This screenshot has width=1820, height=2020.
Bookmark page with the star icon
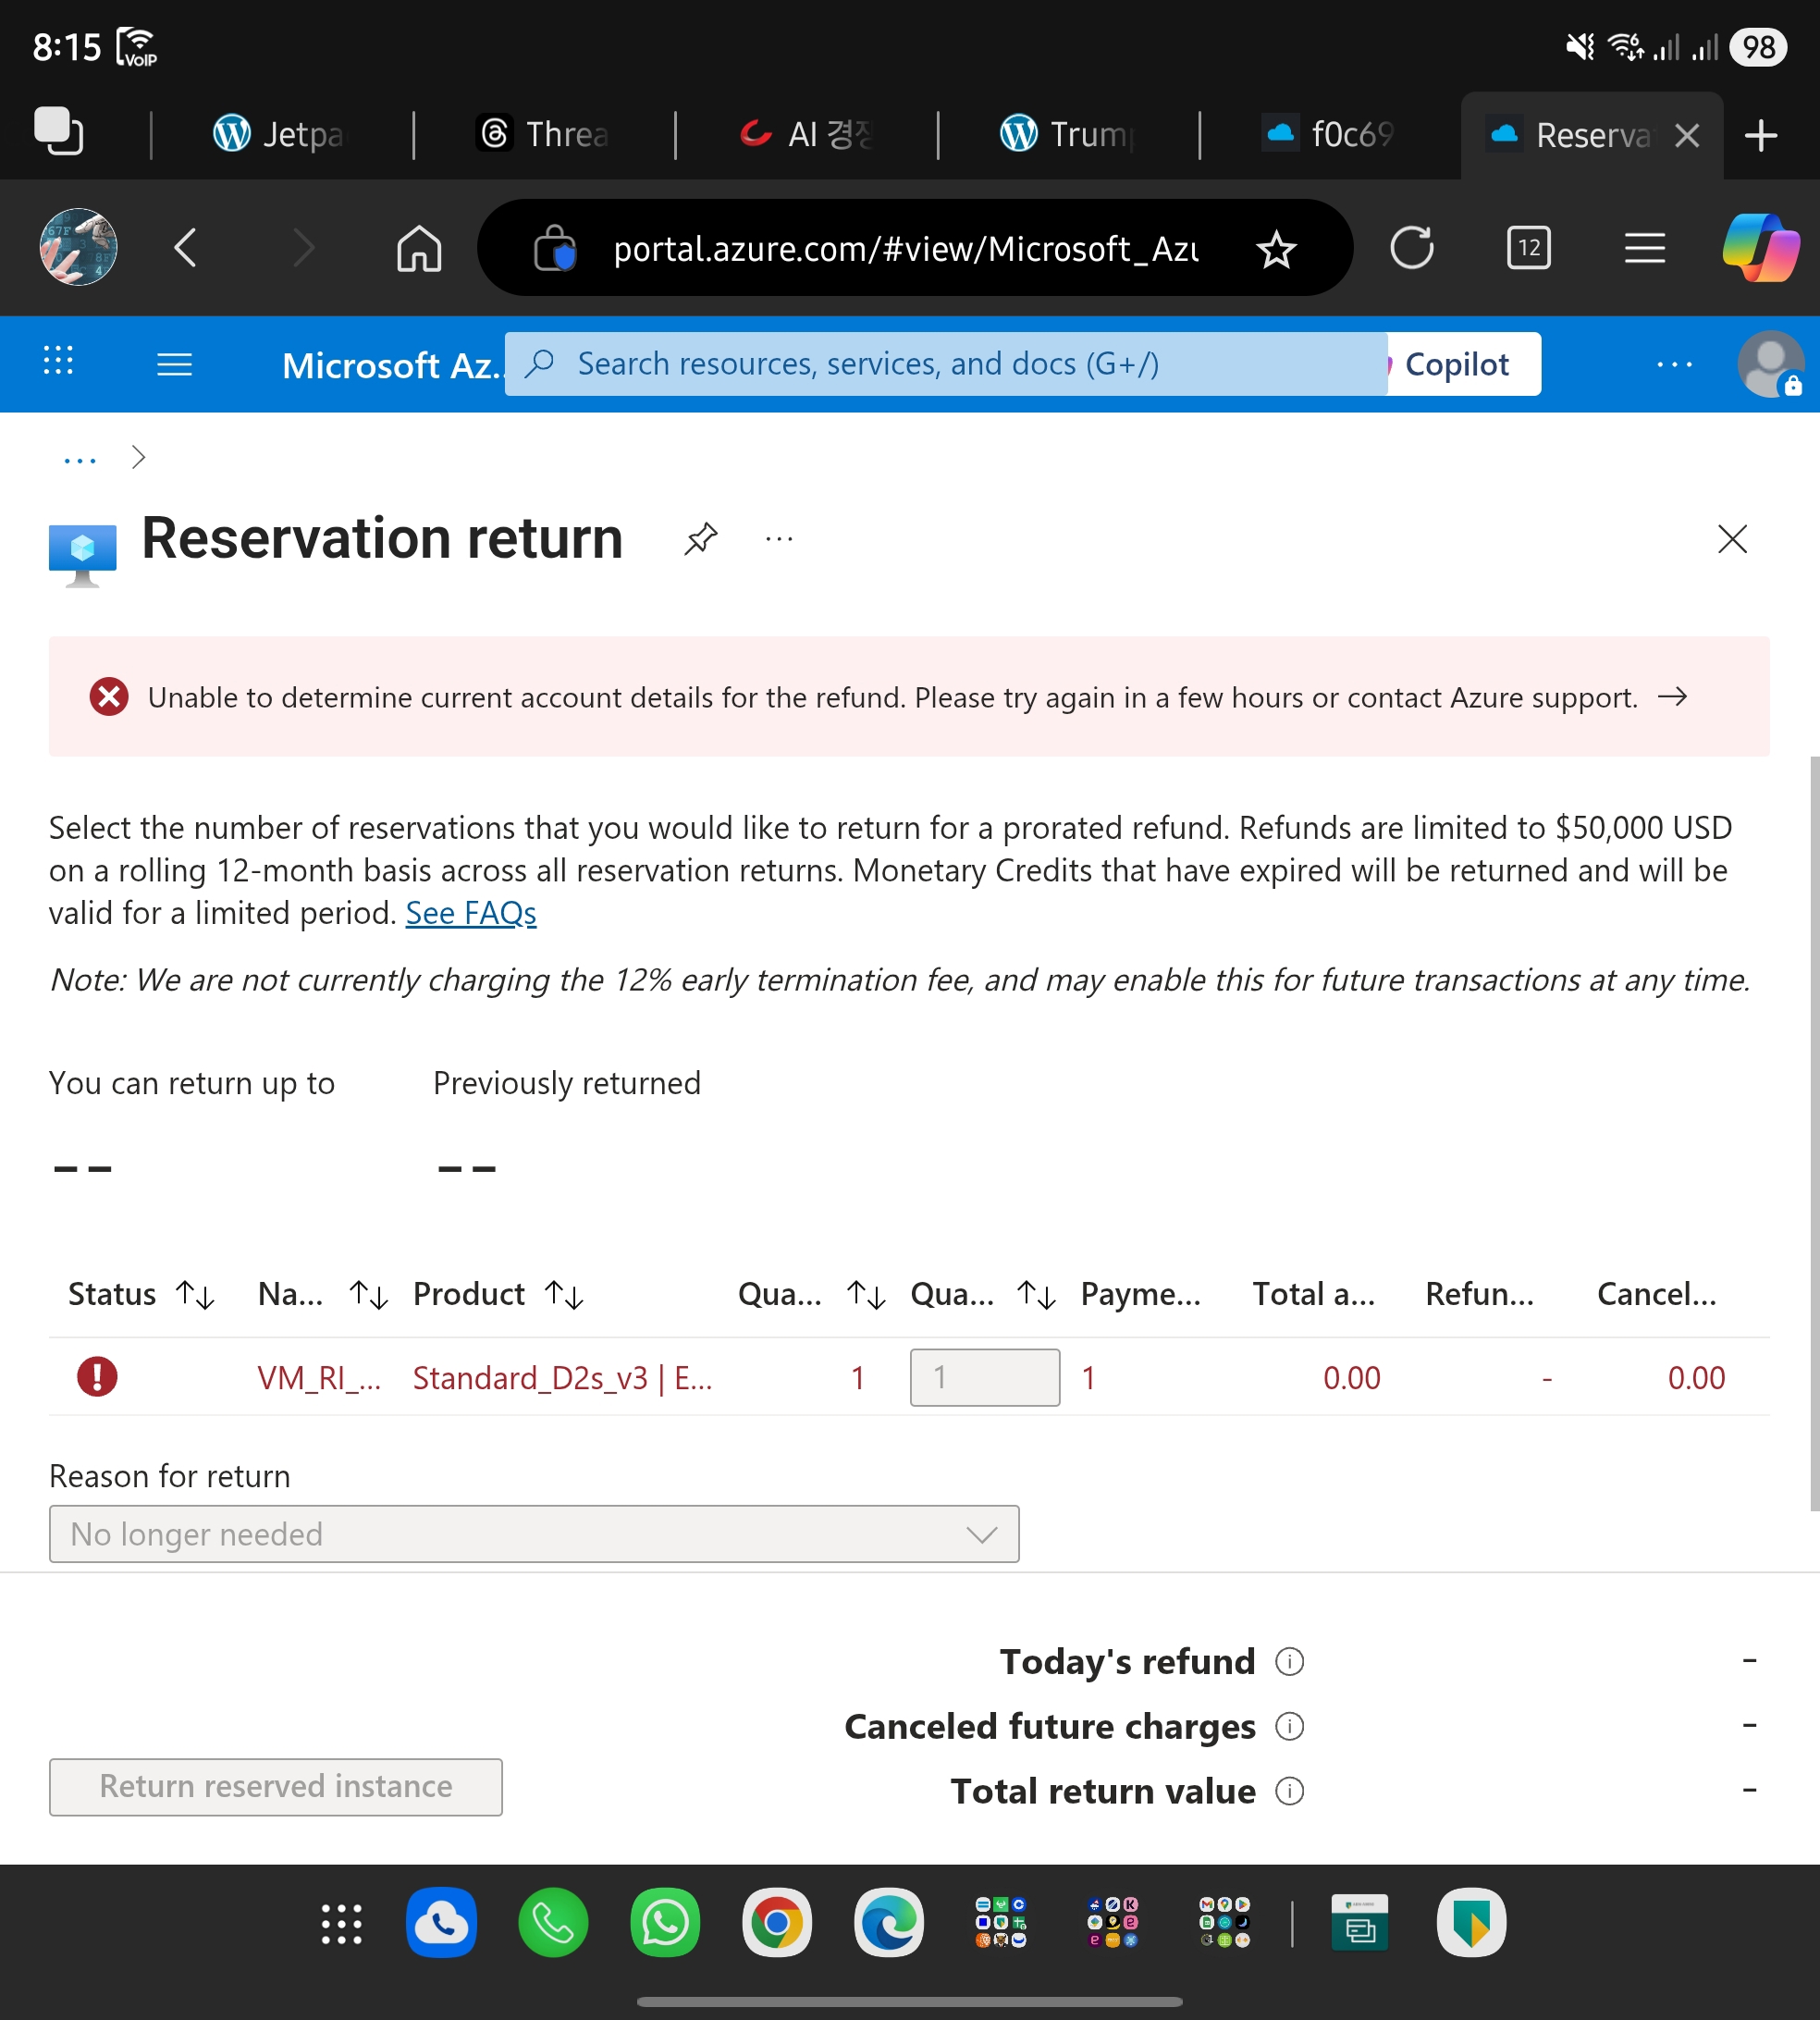point(1276,249)
